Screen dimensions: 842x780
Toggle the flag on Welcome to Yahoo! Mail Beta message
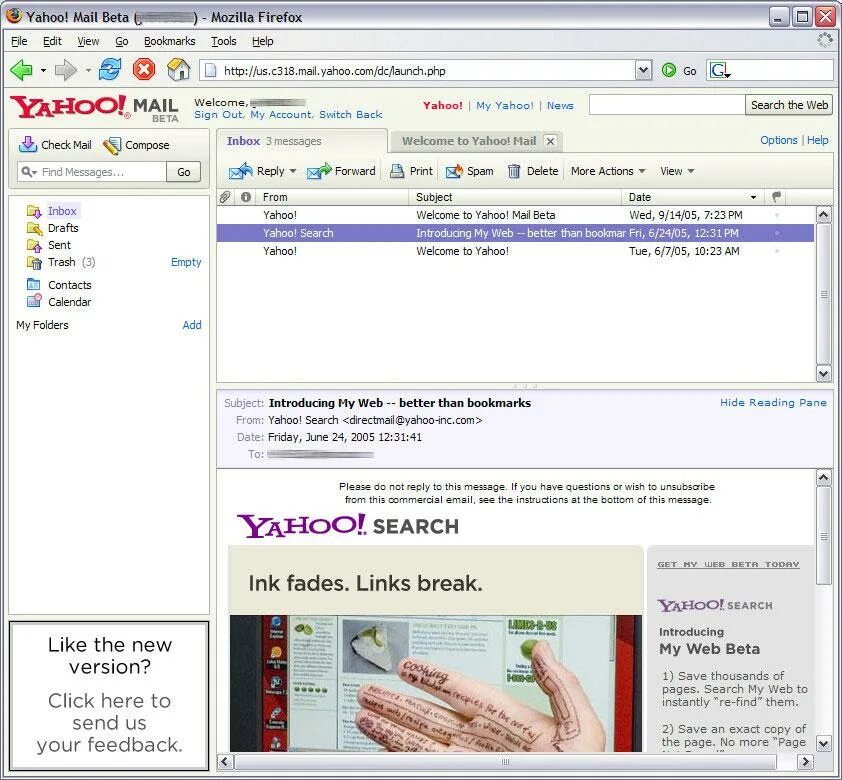pos(776,215)
